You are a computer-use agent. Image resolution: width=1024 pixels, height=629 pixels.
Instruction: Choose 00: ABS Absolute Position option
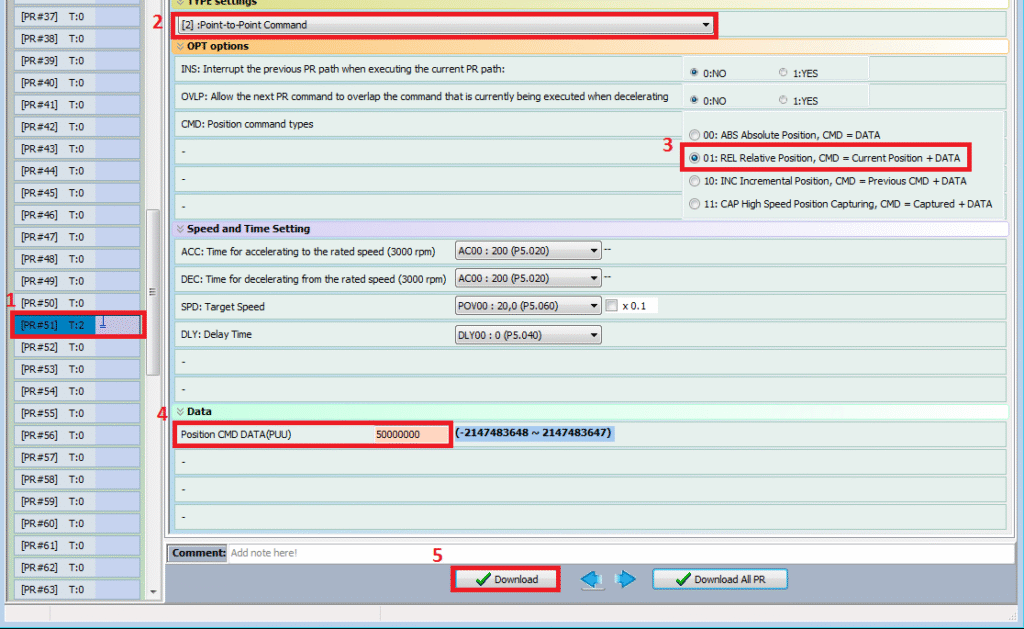click(695, 135)
